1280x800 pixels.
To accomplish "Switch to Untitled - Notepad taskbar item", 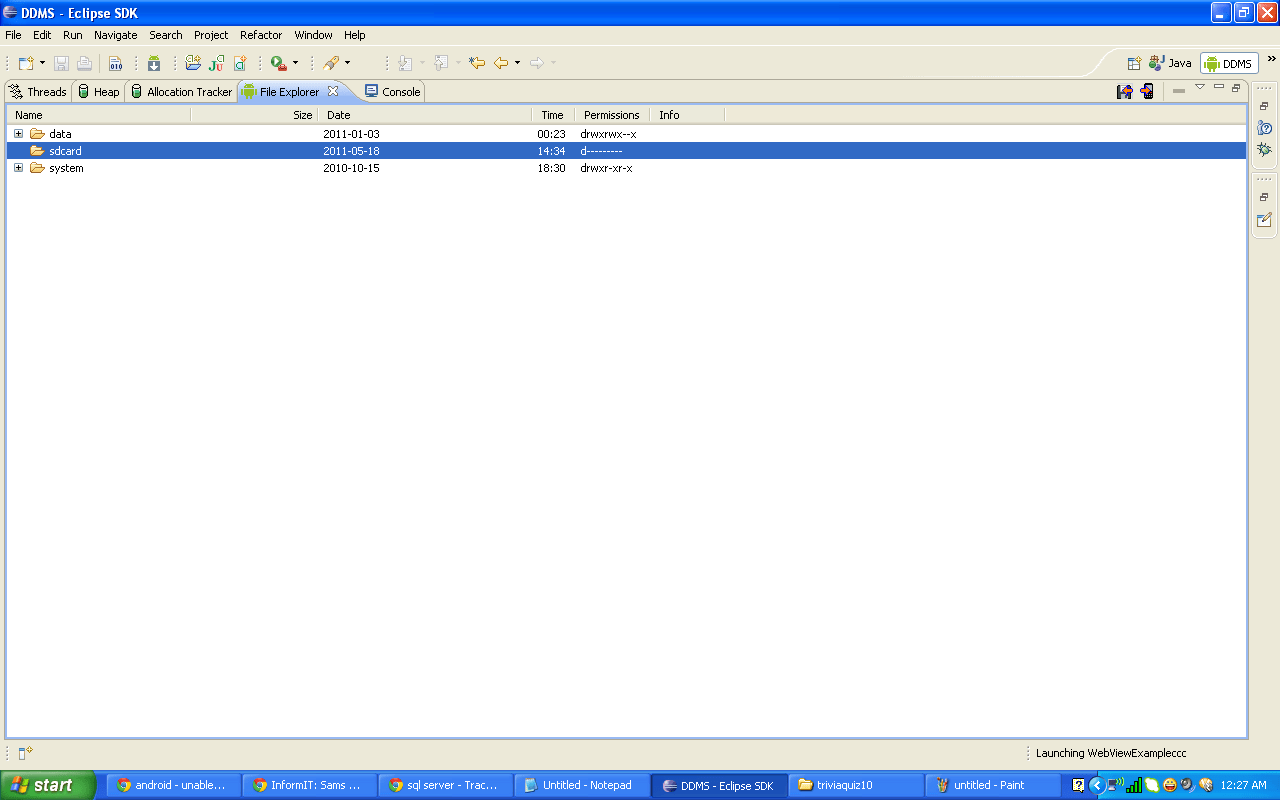I will tap(582, 785).
